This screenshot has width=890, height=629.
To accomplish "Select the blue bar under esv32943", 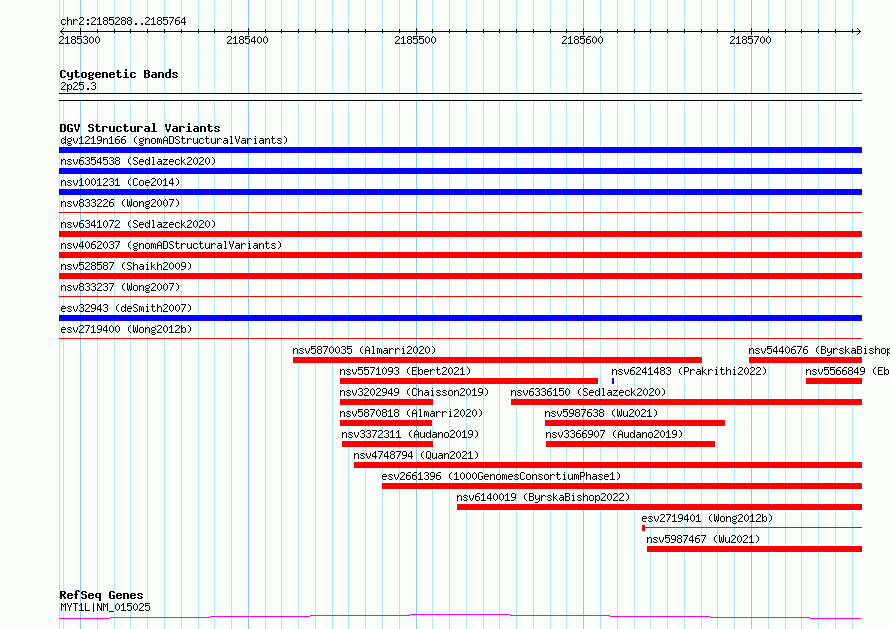I will click(x=460, y=318).
